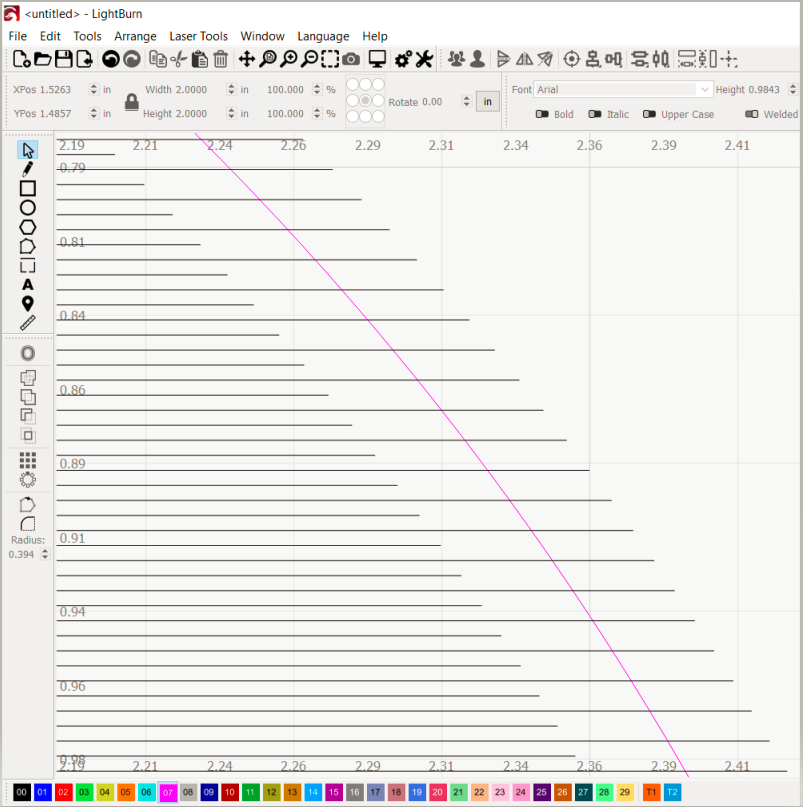Open the Grid Array tool
The height and width of the screenshot is (807, 803).
pos(28,460)
